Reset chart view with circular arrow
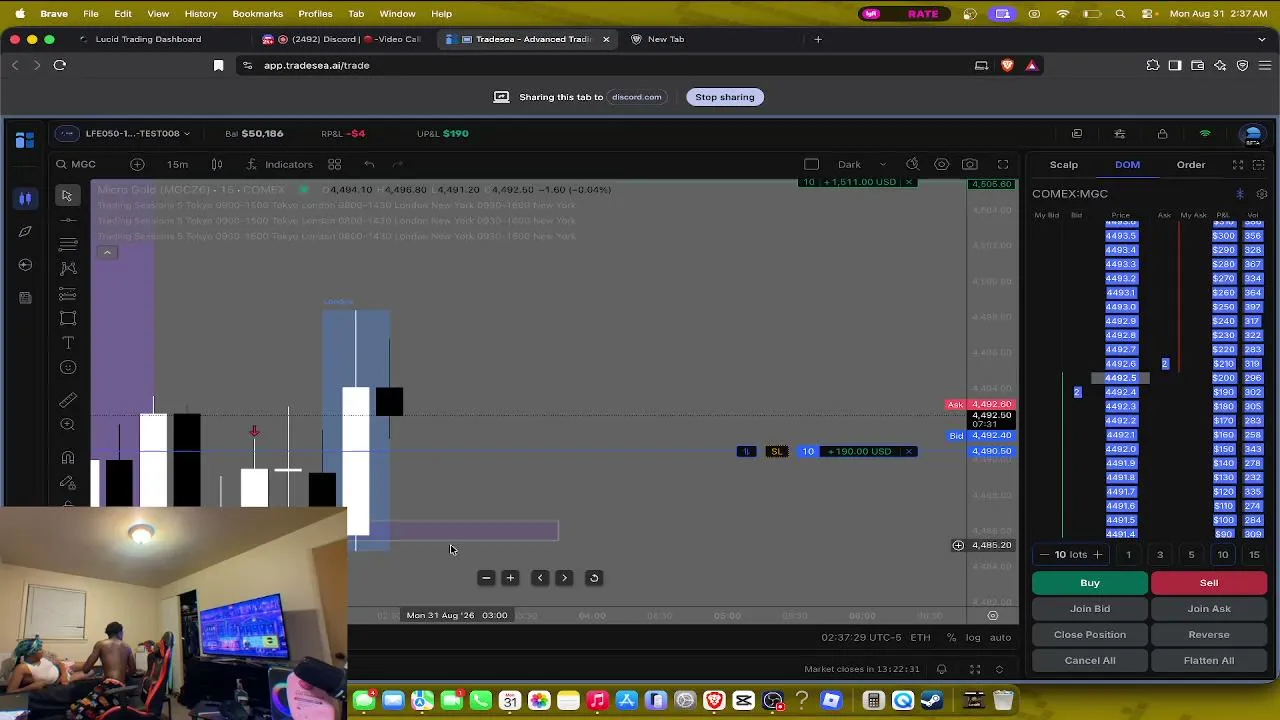Image resolution: width=1280 pixels, height=720 pixels. [x=594, y=578]
